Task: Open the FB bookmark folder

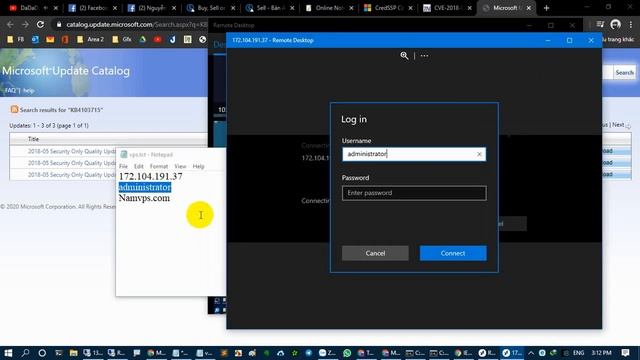Action: click(16, 39)
